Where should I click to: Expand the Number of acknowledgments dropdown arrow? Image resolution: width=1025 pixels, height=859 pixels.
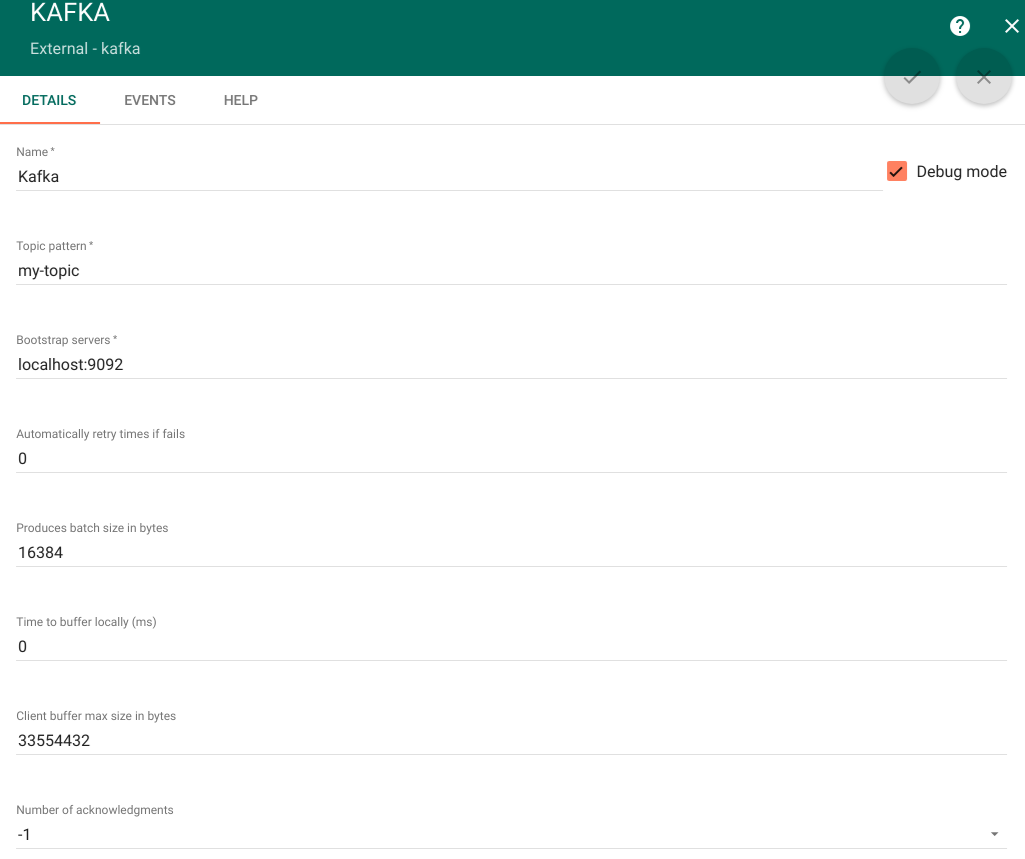(994, 834)
